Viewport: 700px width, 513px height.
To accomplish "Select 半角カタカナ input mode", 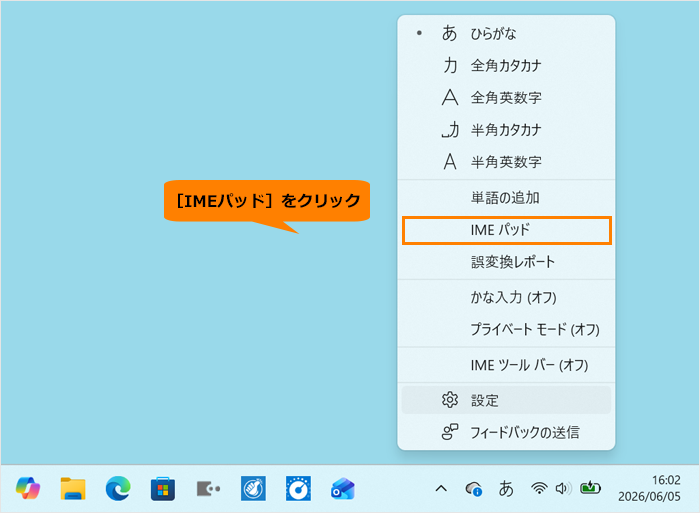I will tap(506, 130).
